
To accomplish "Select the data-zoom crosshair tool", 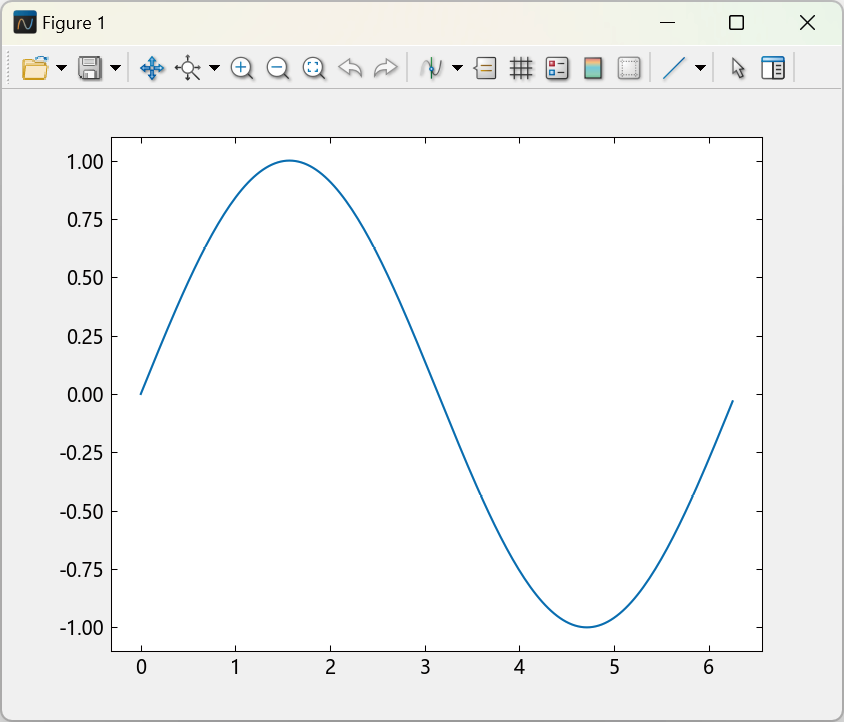I will (x=187, y=68).
